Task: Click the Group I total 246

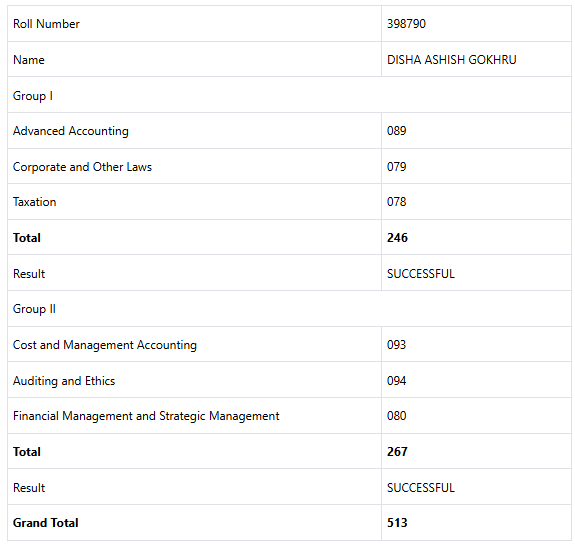Action: tap(397, 238)
